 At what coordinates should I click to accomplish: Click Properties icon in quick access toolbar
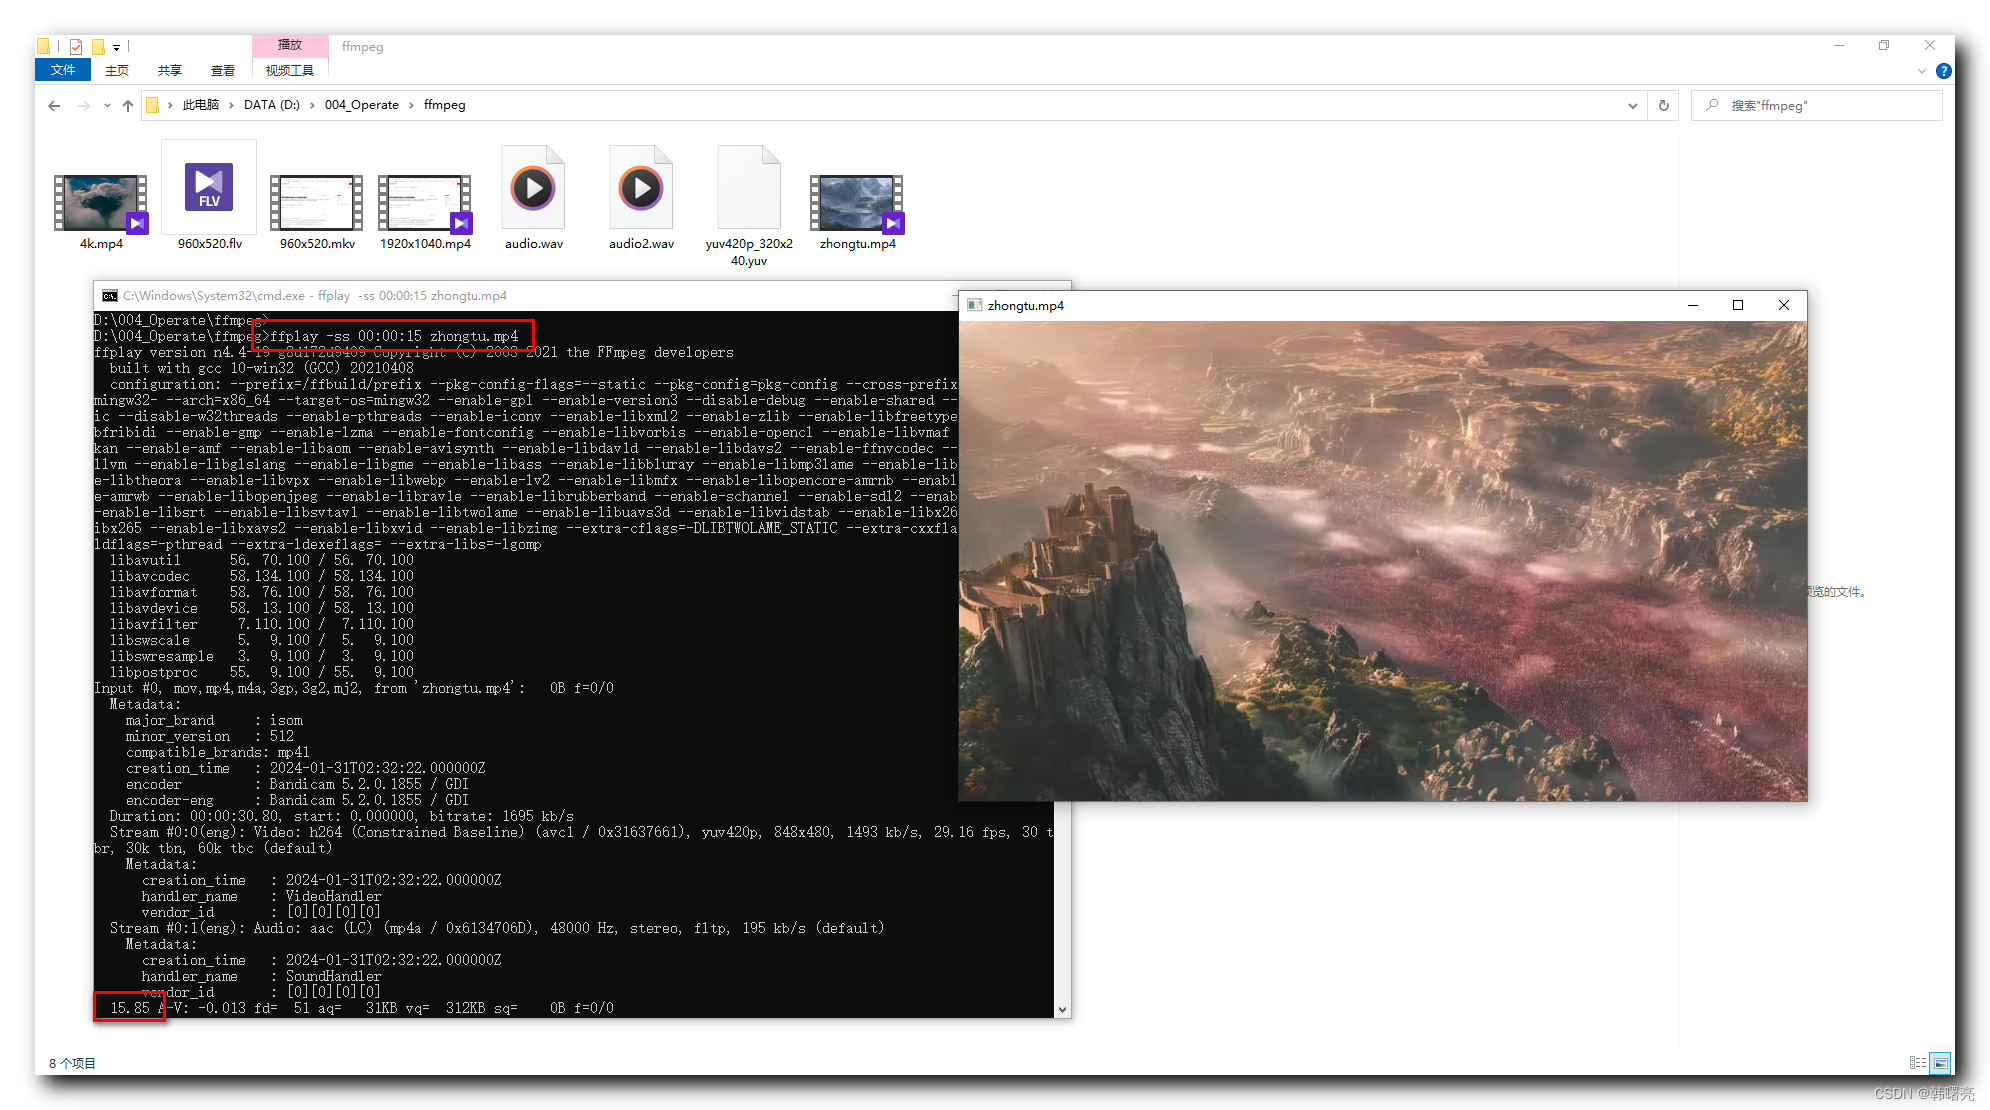tap(76, 46)
